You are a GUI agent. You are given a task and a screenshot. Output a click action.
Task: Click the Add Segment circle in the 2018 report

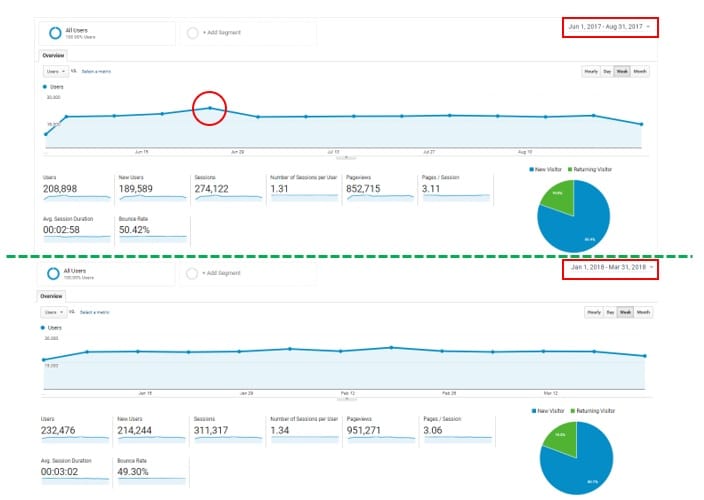192,273
